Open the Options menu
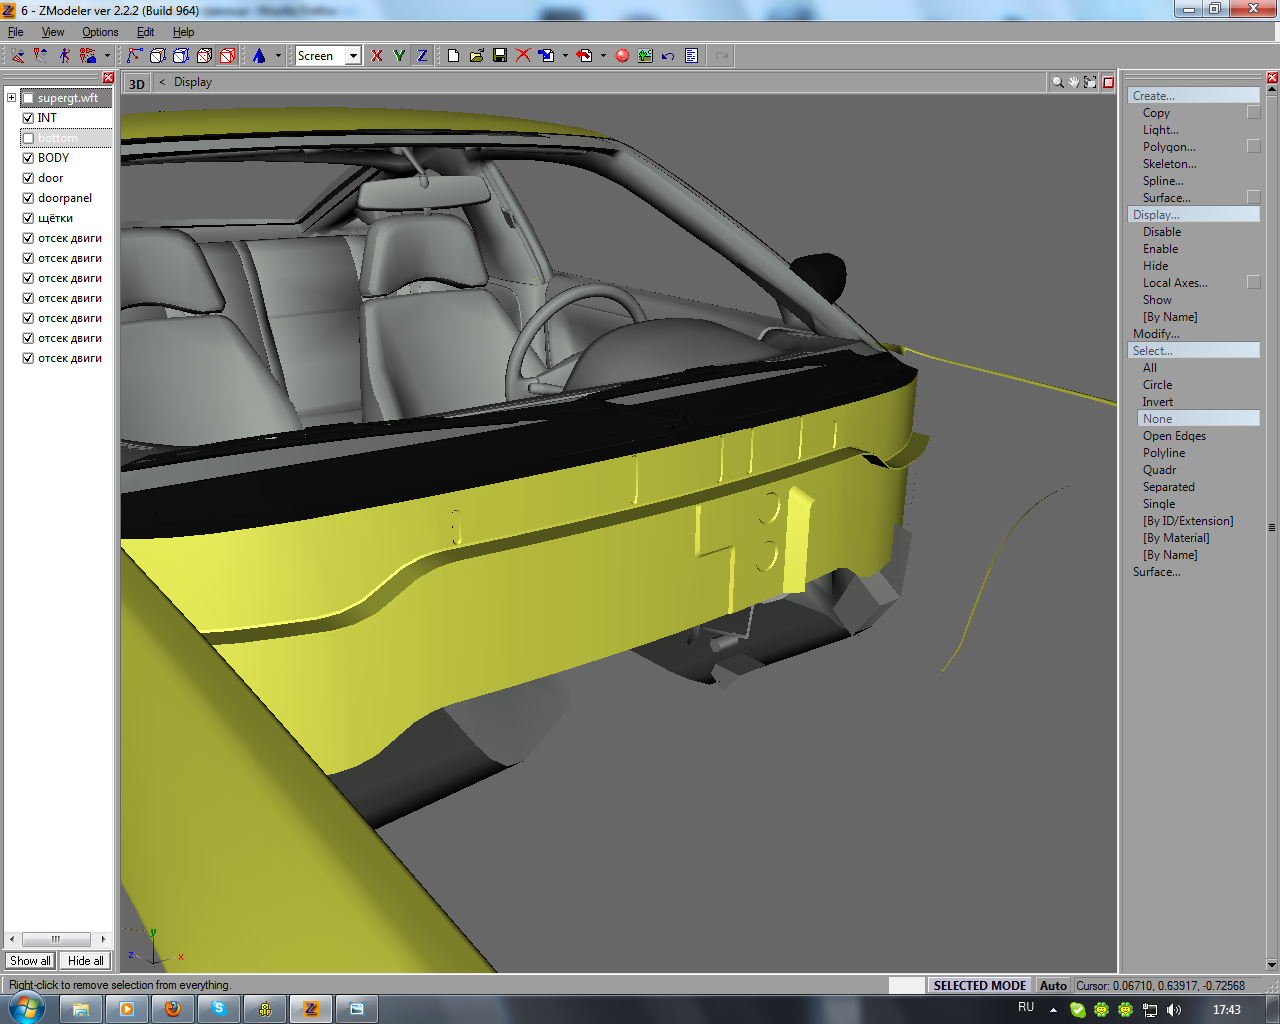 point(100,32)
